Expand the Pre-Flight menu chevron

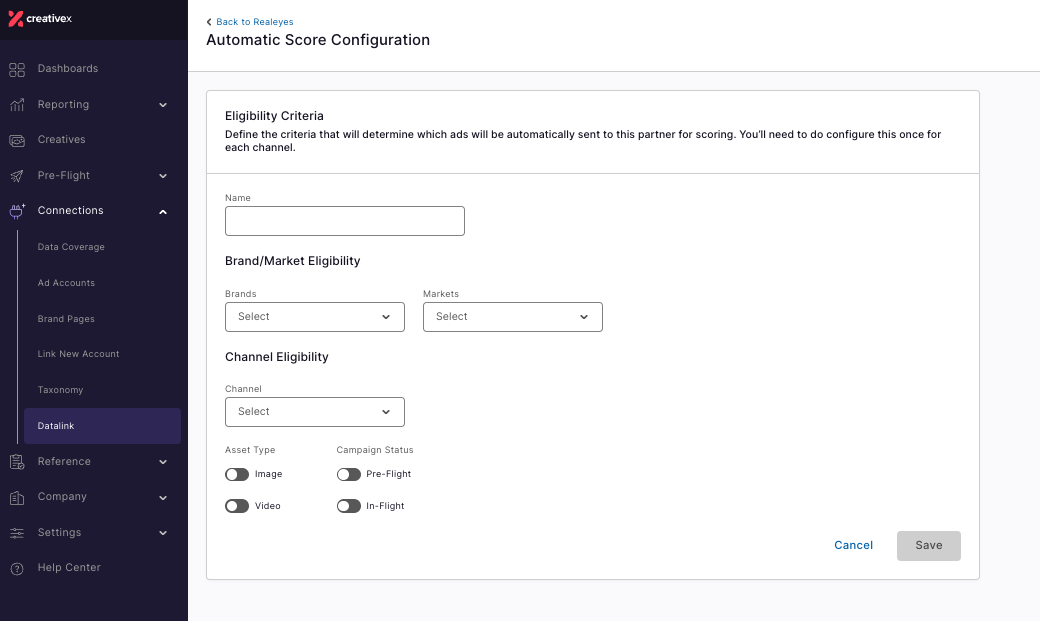(163, 176)
